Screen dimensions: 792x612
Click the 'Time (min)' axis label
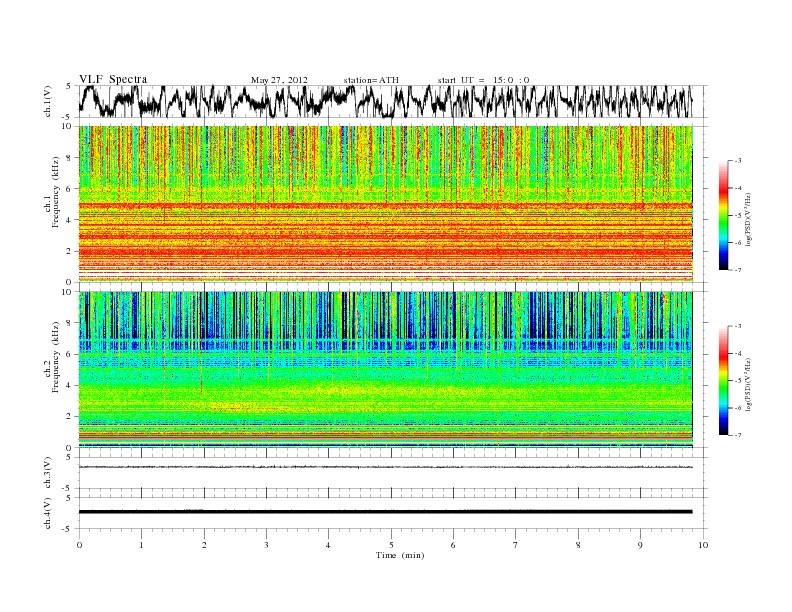pos(400,555)
